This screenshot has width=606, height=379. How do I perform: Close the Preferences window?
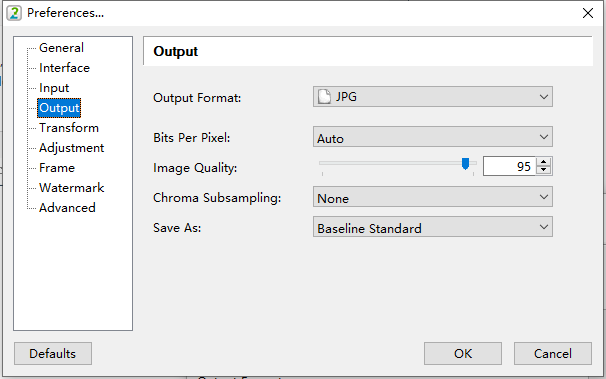[587, 13]
